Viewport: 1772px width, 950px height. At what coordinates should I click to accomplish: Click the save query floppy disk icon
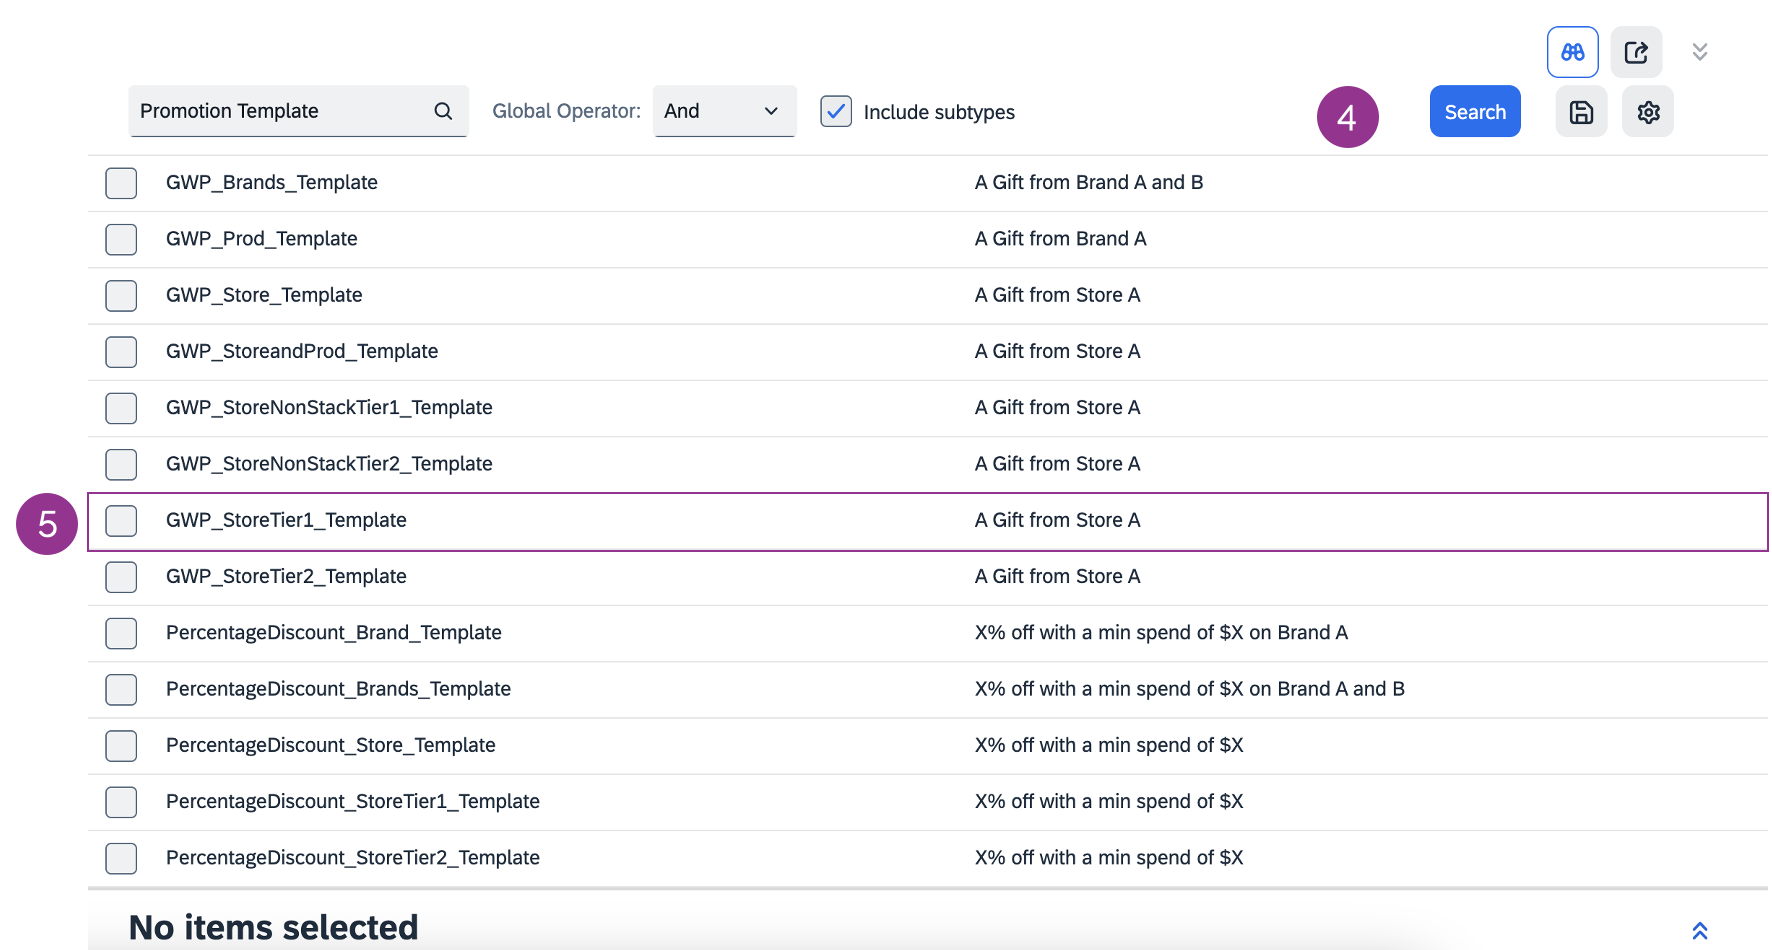[x=1581, y=112]
